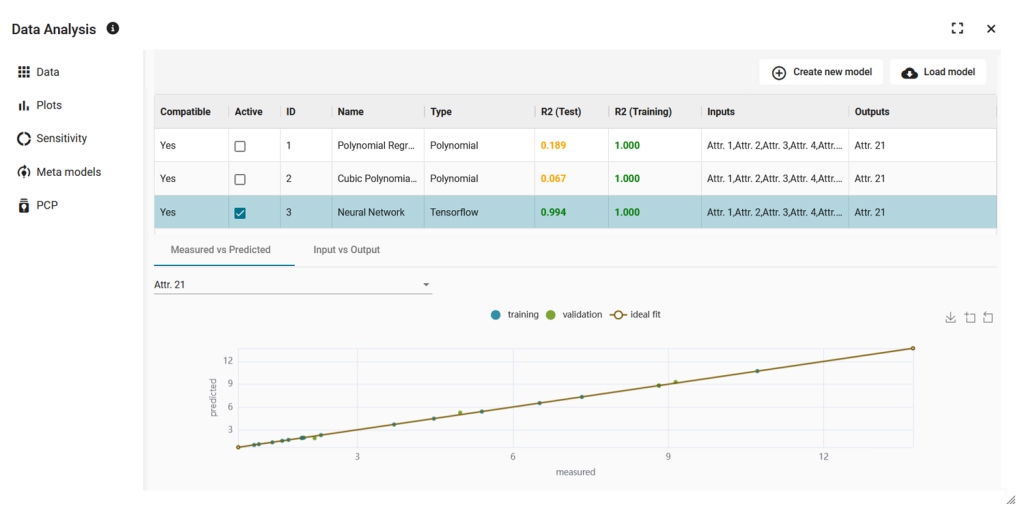Click the 0.994 R2 test value

(553, 212)
